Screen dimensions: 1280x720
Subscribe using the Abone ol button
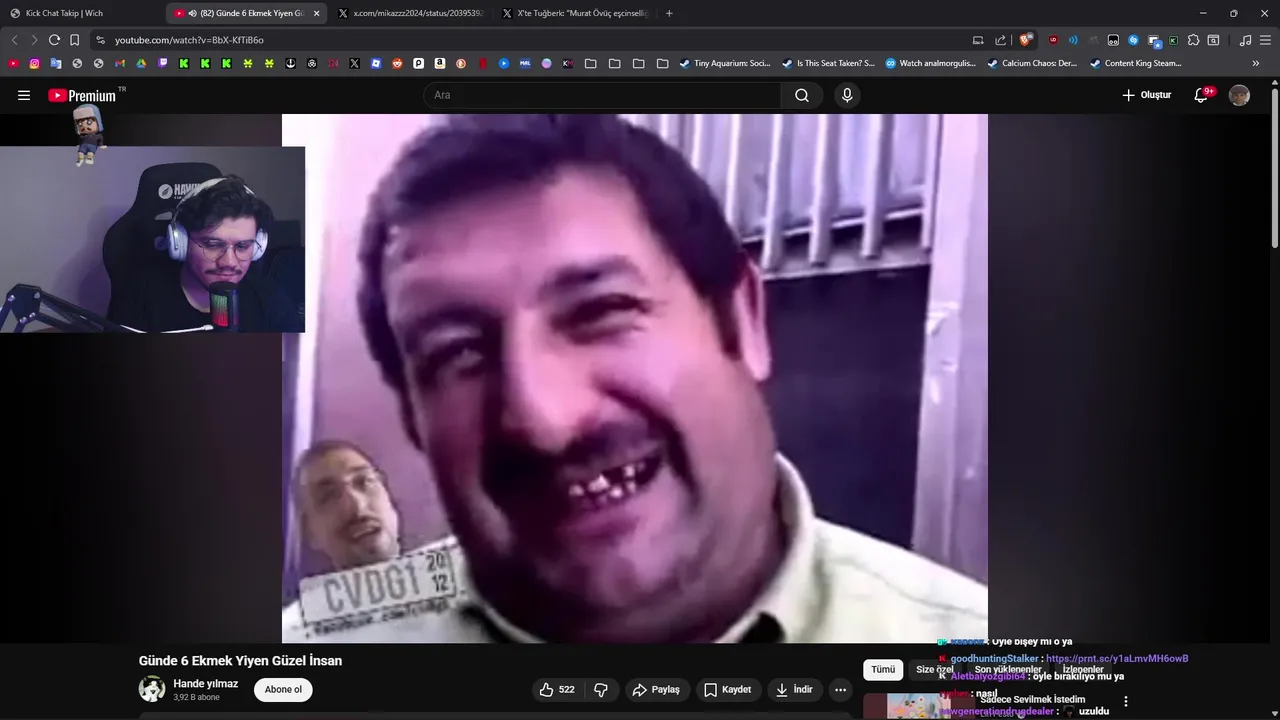click(x=283, y=689)
